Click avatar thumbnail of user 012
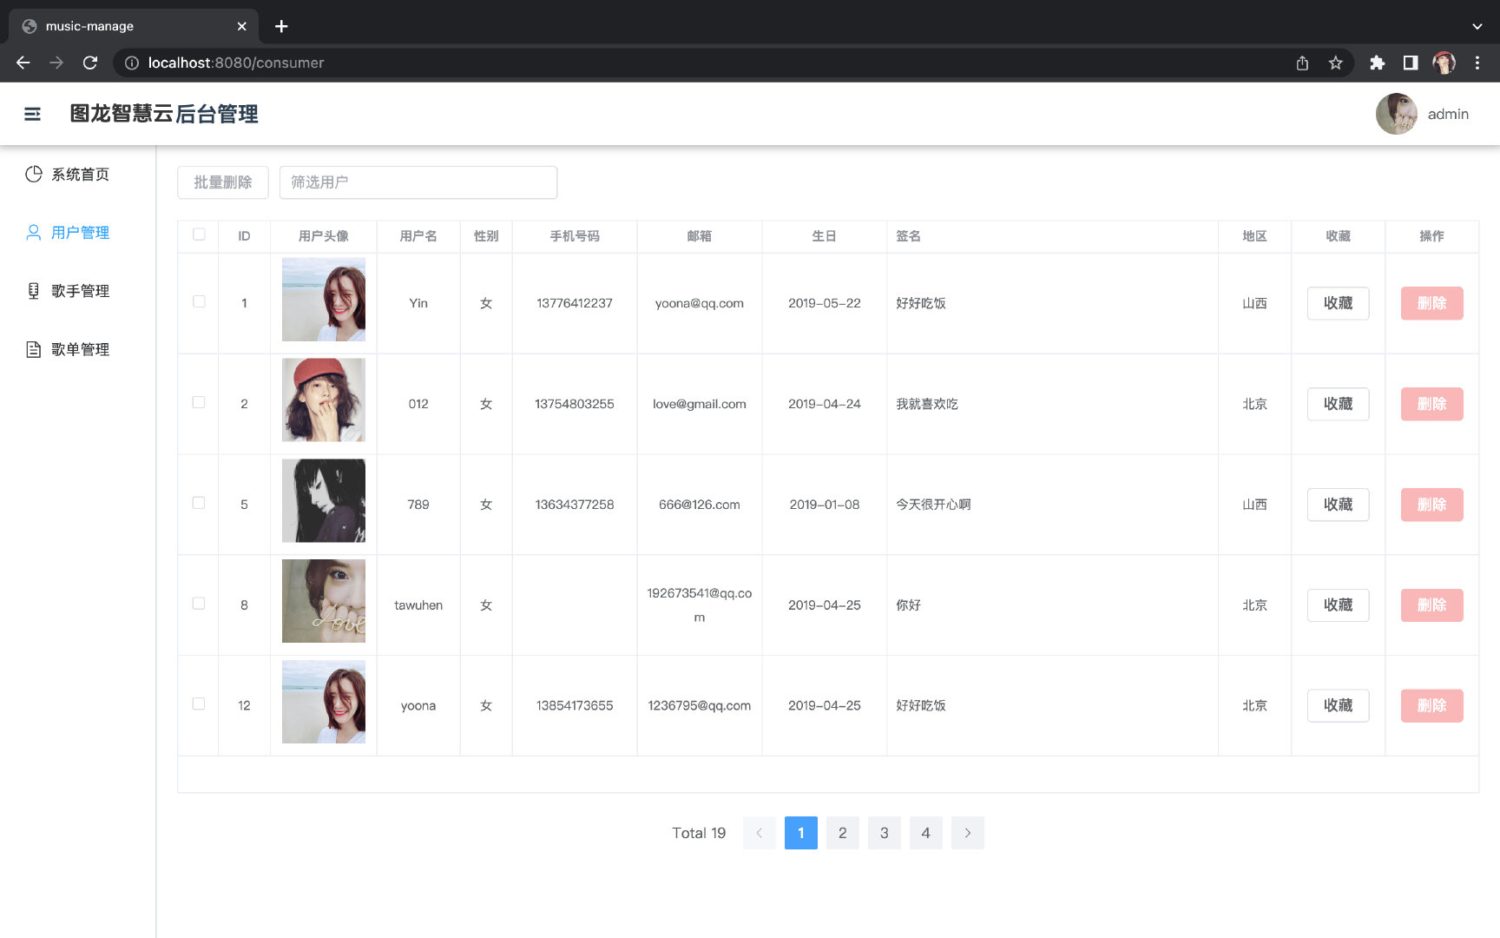Viewport: 1500px width, 938px height. pyautogui.click(x=324, y=400)
